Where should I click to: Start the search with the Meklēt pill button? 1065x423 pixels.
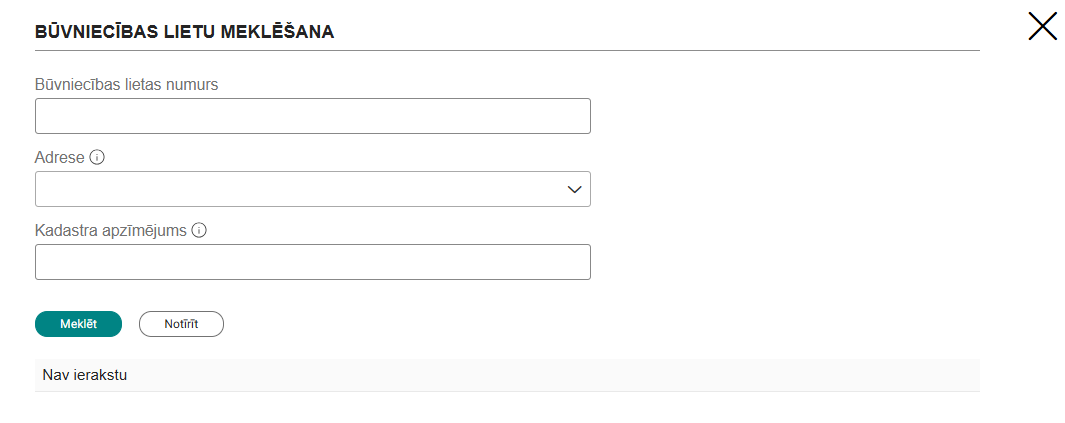click(x=78, y=324)
